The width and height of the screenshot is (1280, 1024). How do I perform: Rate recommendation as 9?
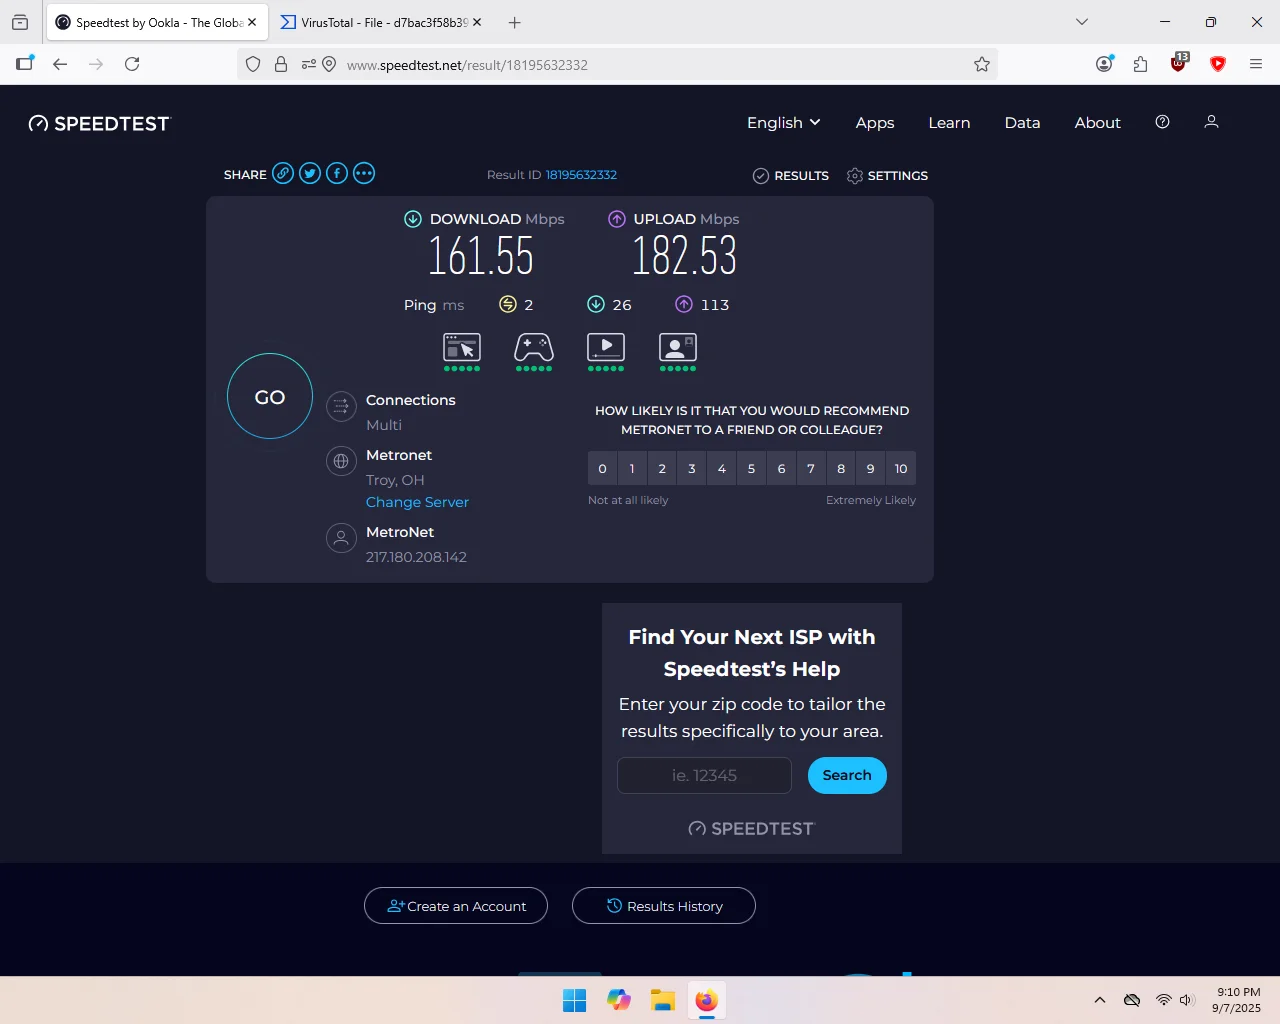tap(871, 468)
